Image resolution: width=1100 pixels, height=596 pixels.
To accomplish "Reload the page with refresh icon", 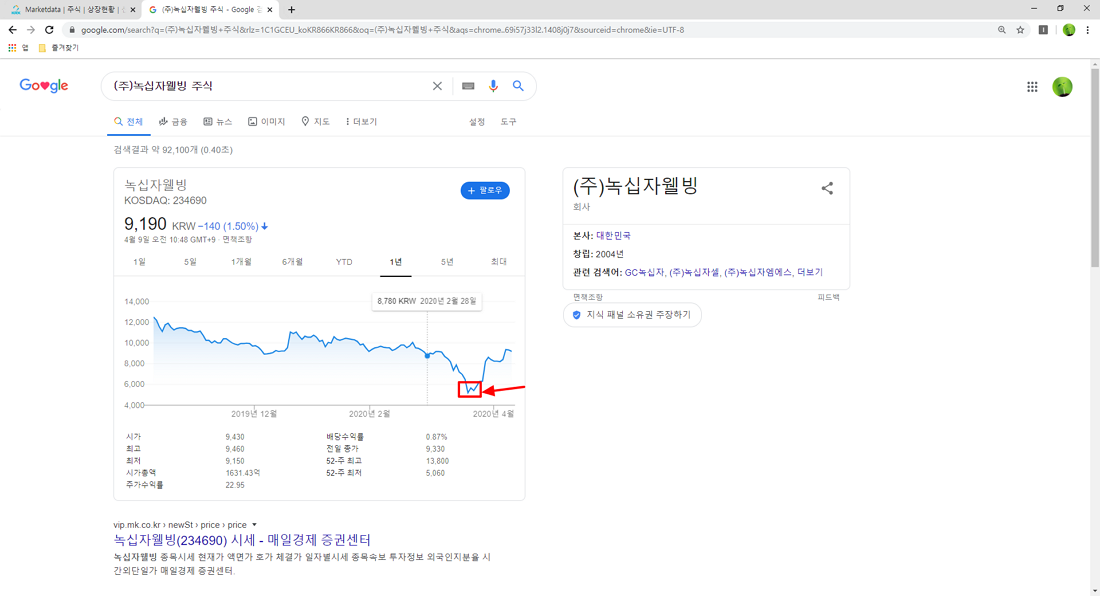I will 49,29.
